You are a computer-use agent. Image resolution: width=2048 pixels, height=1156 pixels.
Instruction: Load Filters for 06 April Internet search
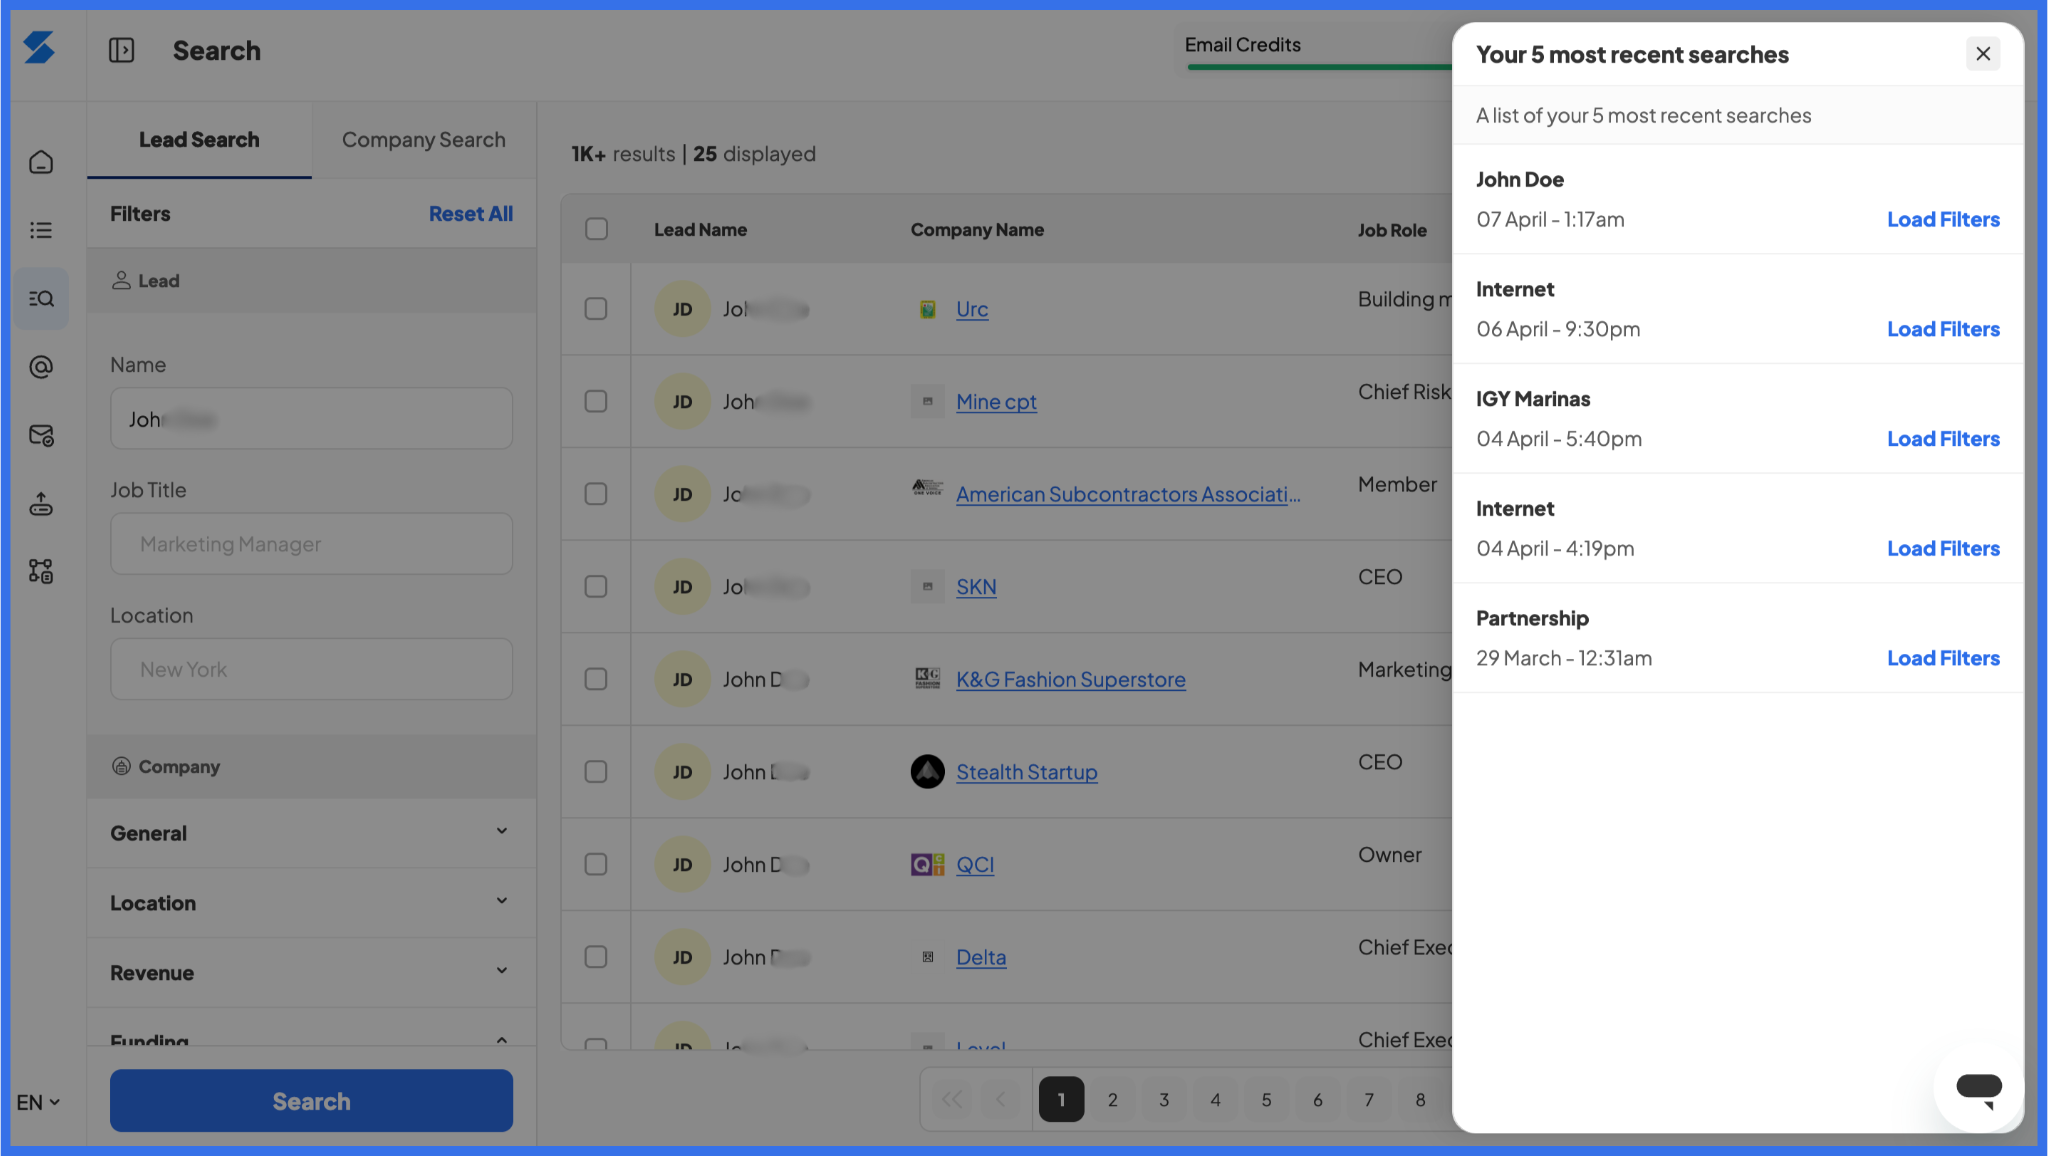tap(1943, 329)
